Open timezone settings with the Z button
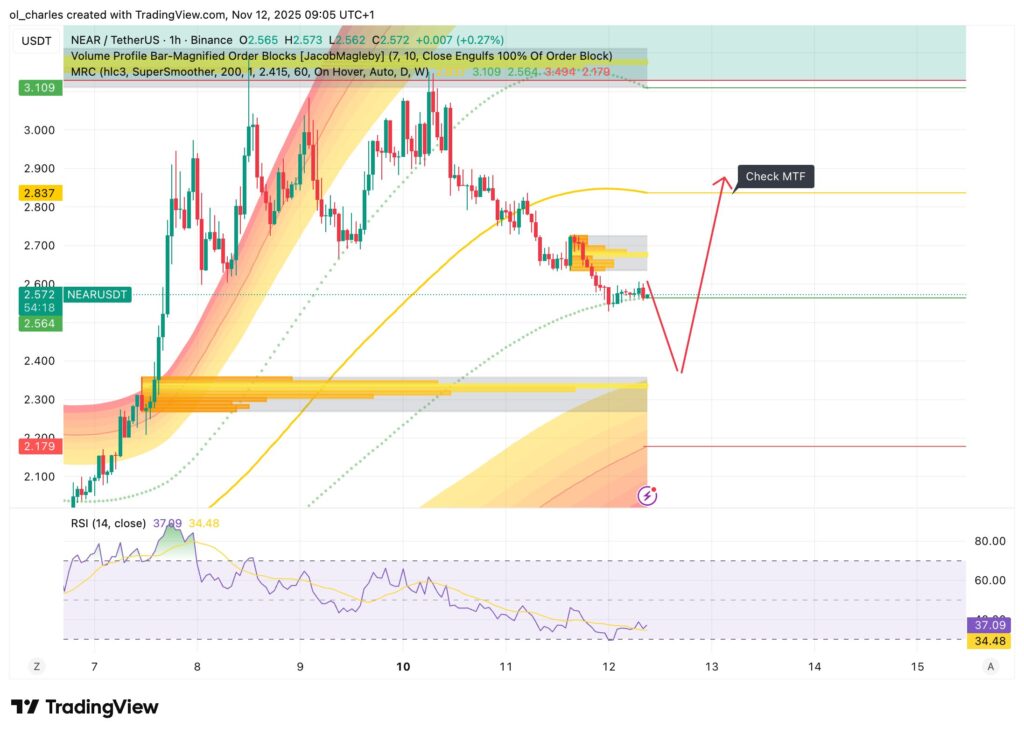 (37, 665)
